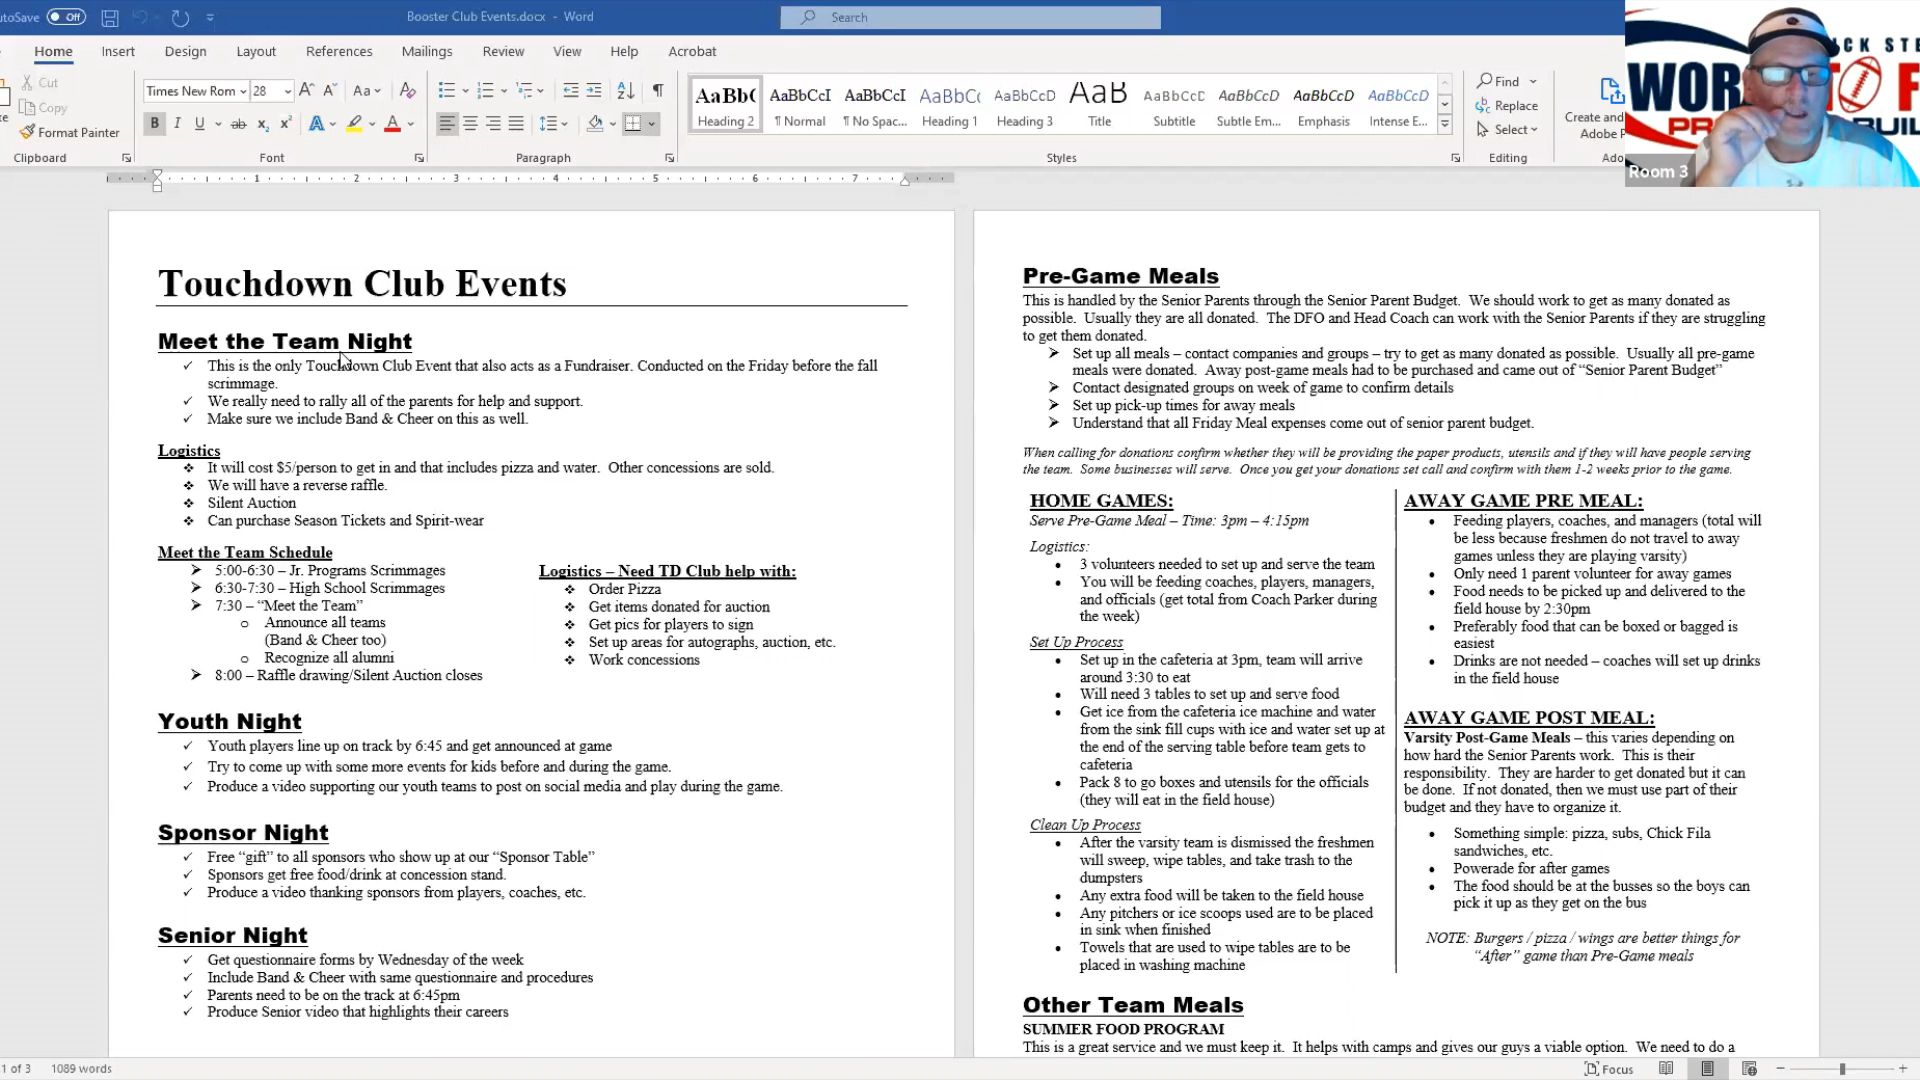Toggle Superscript formatting

tap(285, 124)
